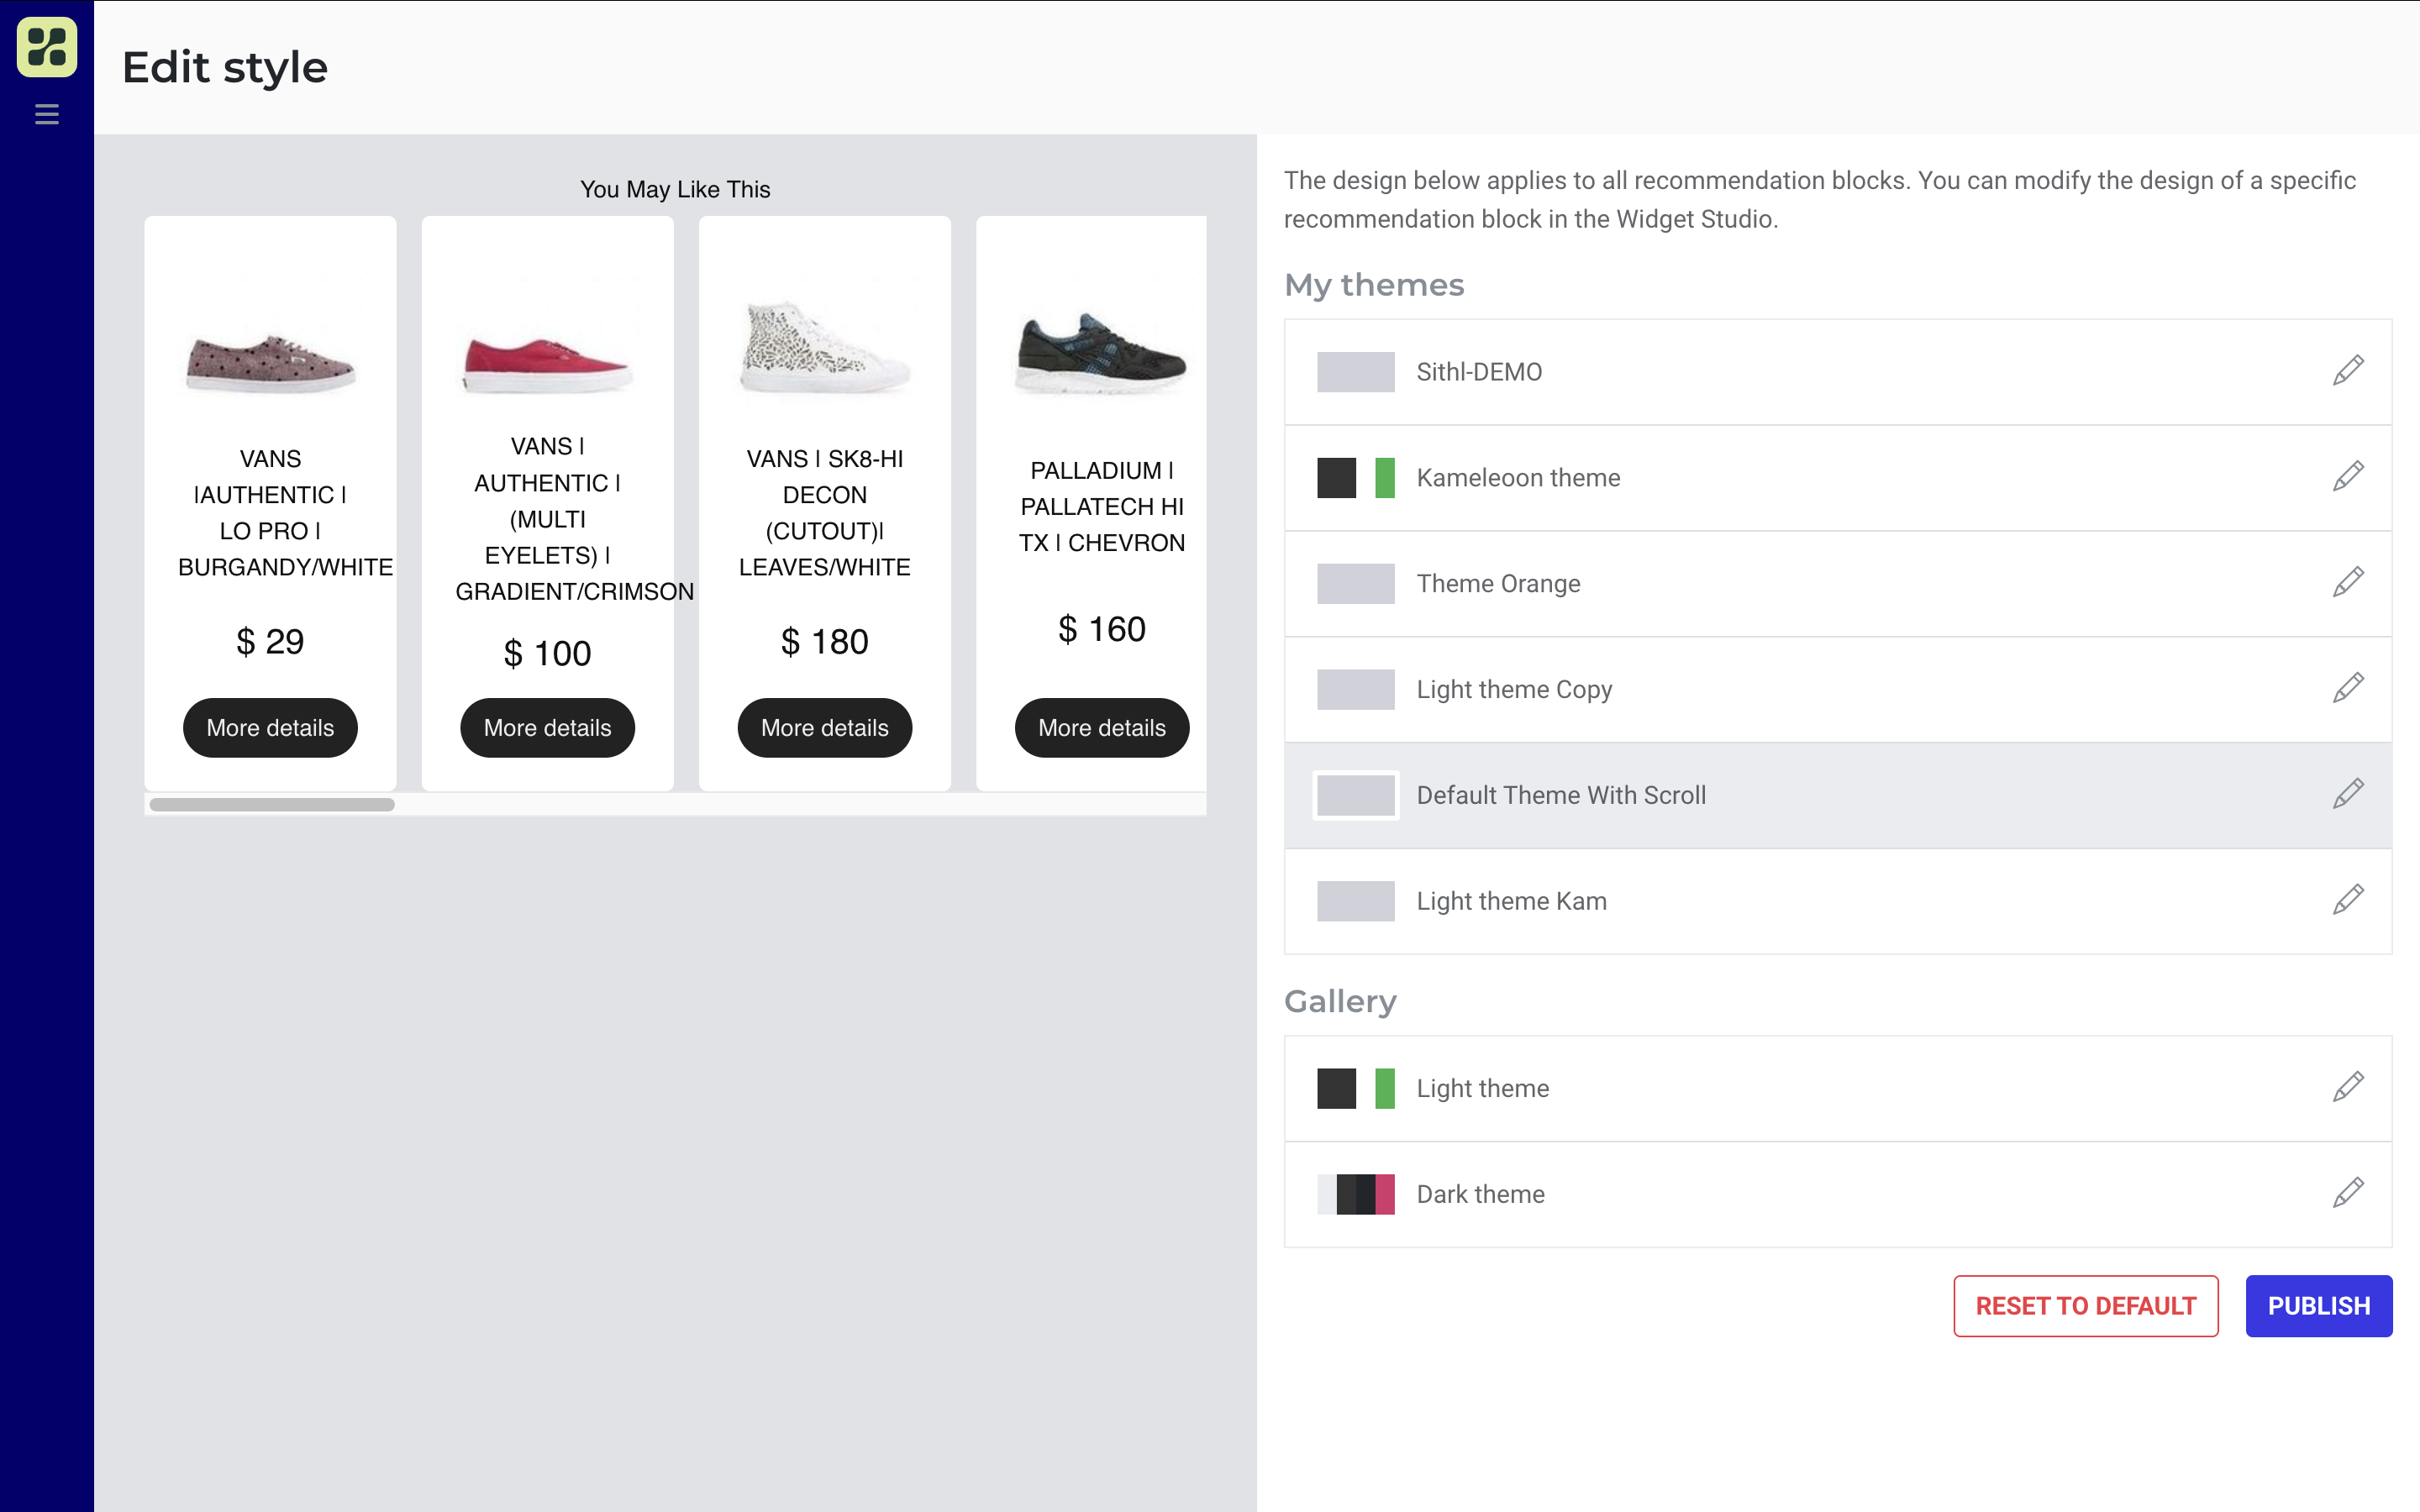
Task: Edit Default Theme With Scroll pencil icon
Action: tap(2348, 795)
